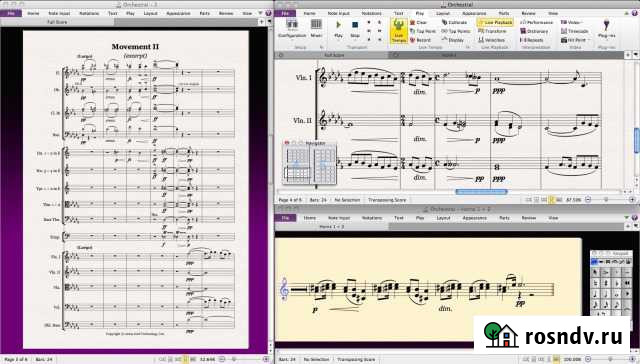640x364 pixels.
Task: Click purple File tab in left score window
Action: pyautogui.click(x=11, y=13)
